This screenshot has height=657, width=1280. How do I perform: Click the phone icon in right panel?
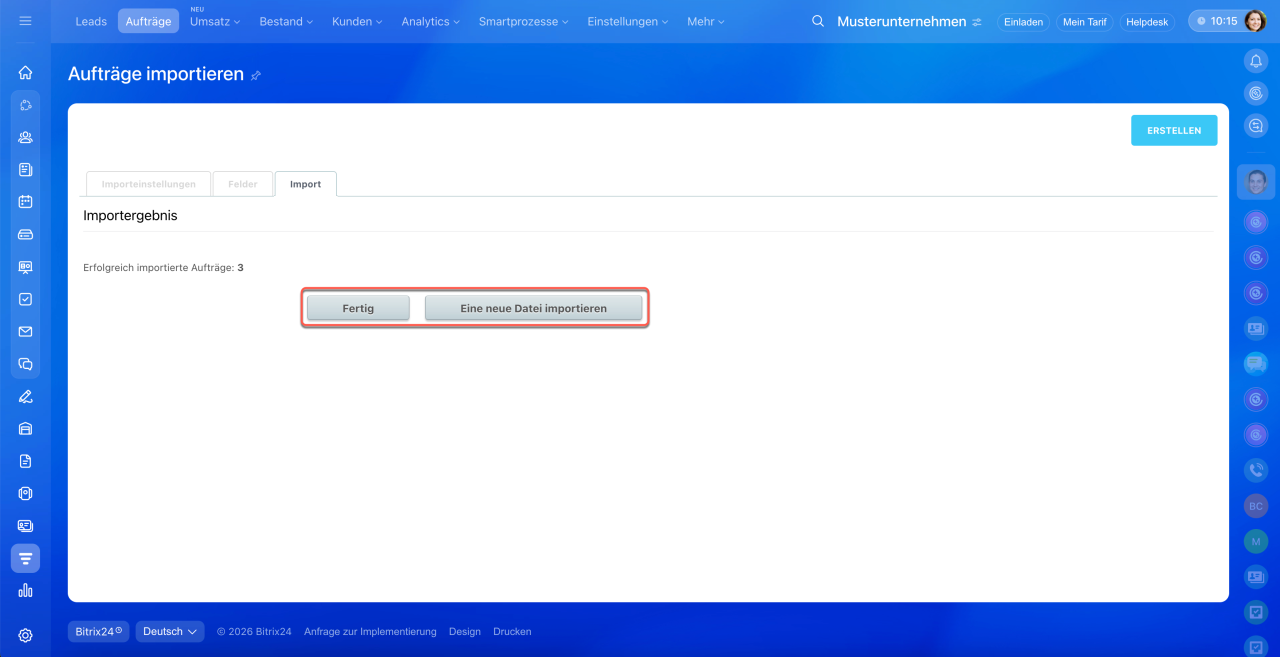pos(1256,469)
